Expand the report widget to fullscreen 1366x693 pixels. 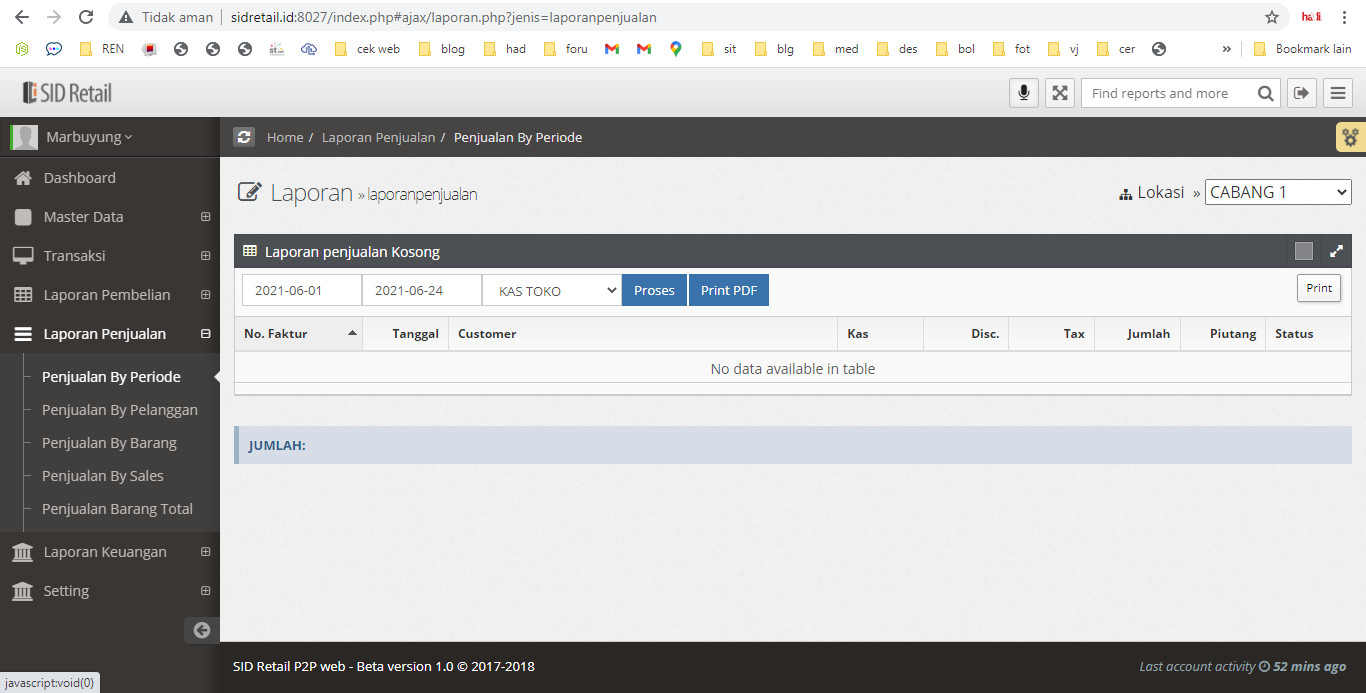point(1336,251)
